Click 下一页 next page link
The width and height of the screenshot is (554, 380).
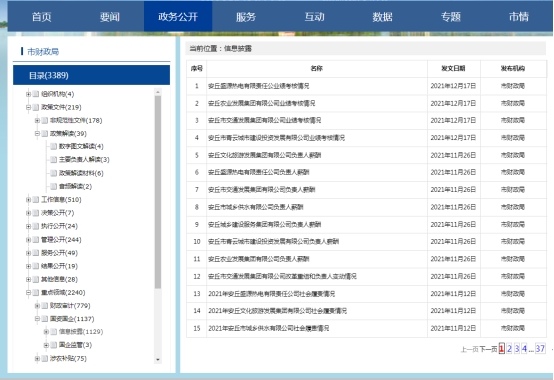(x=488, y=349)
